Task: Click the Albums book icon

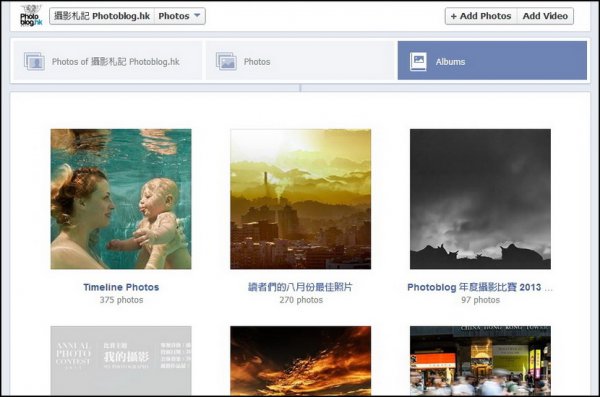Action: click(418, 61)
